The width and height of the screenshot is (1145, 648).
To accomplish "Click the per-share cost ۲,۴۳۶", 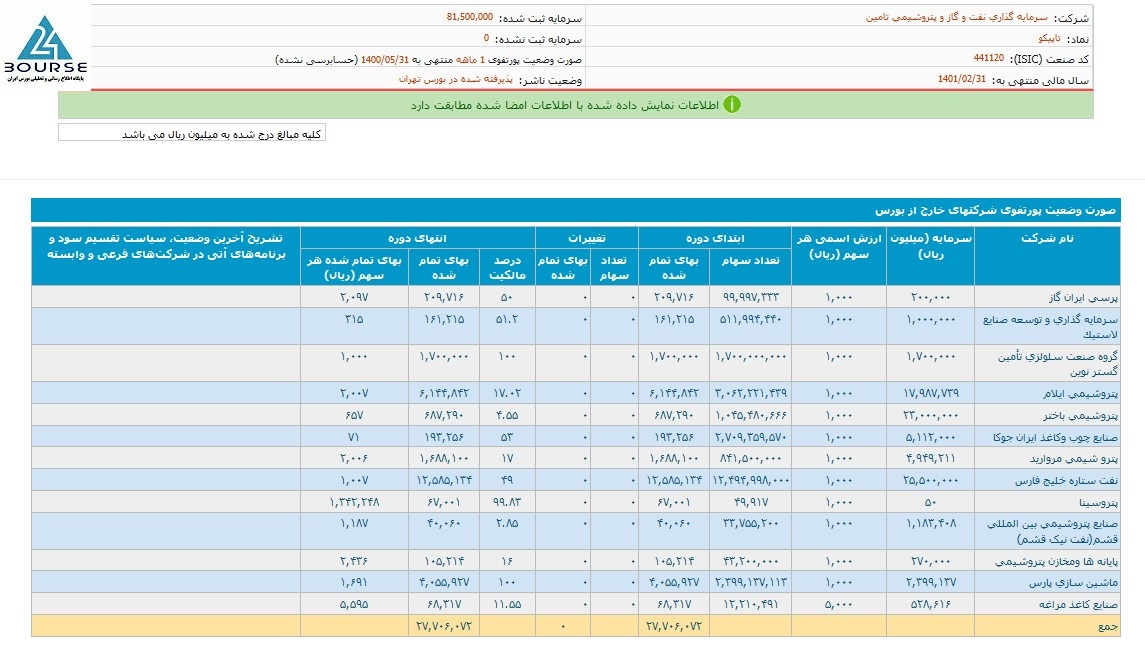I will pos(354,560).
